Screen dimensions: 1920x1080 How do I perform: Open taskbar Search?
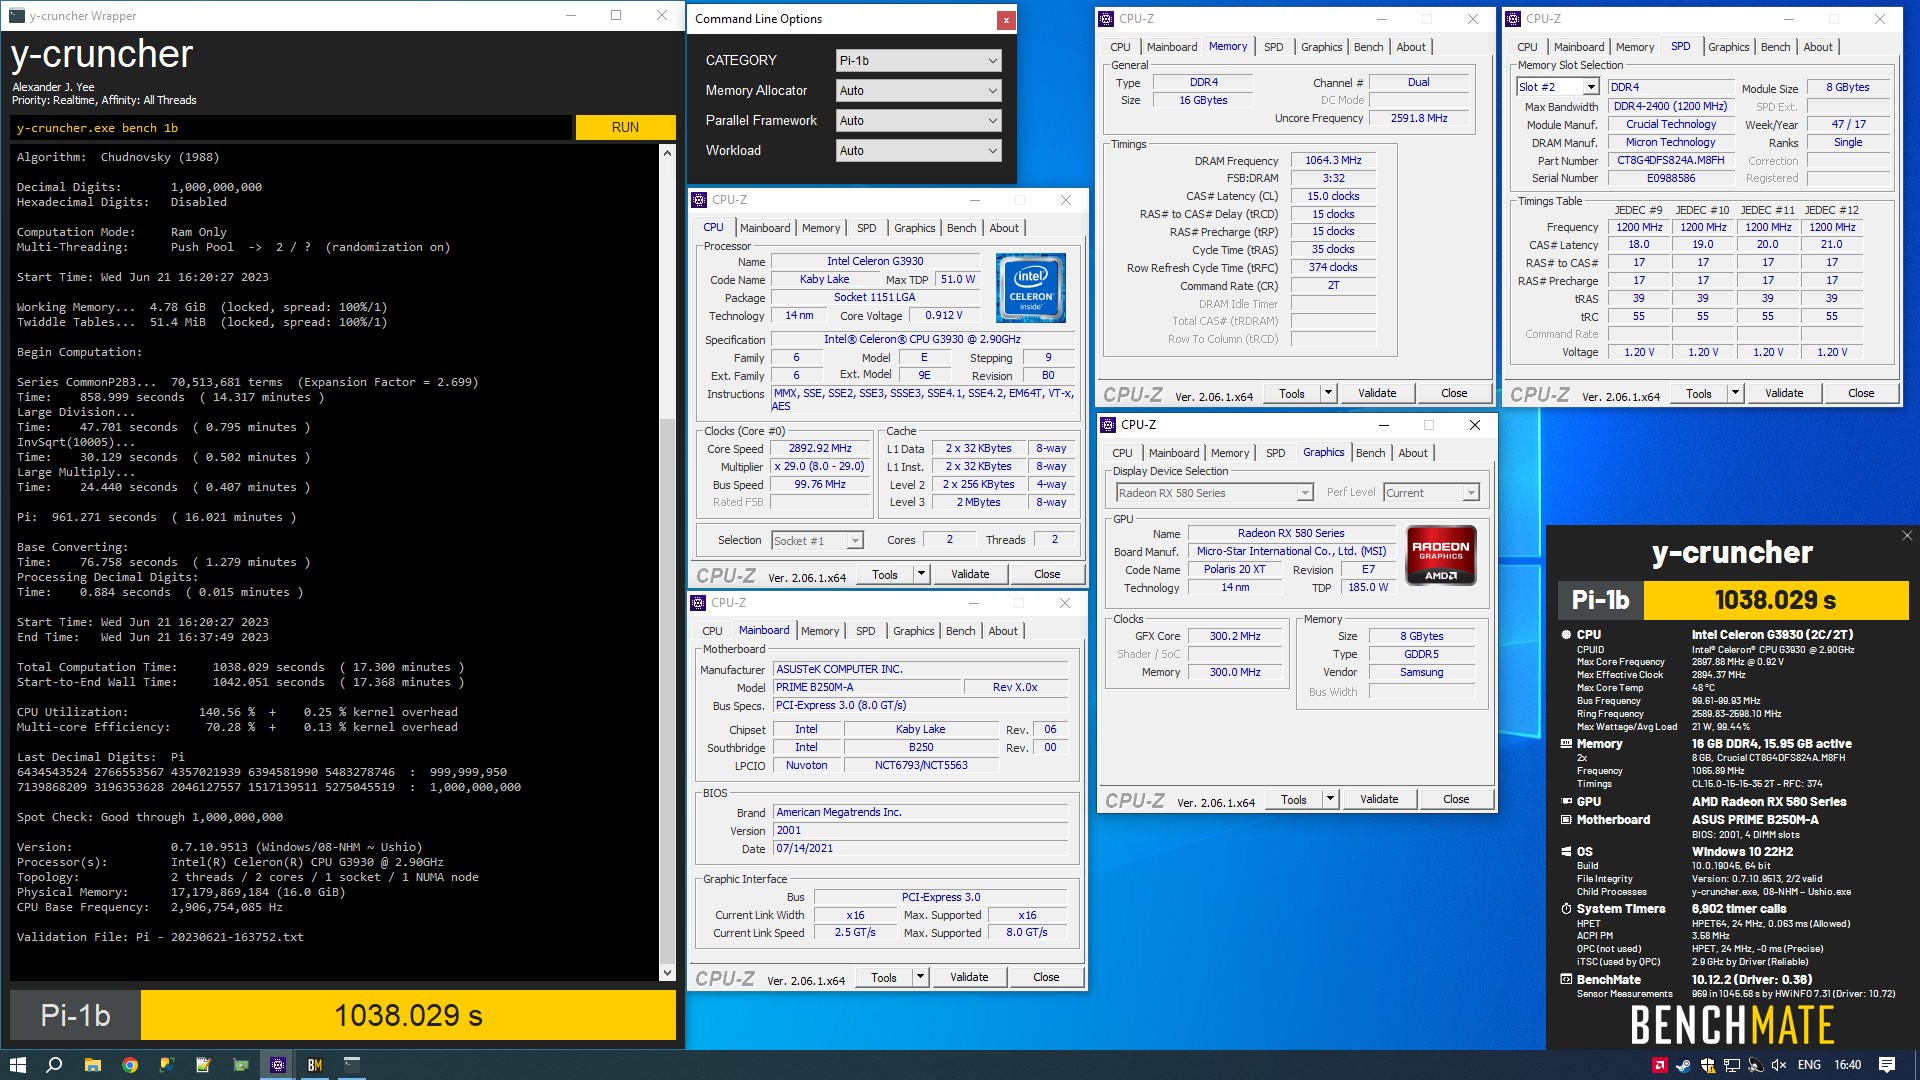[x=55, y=1065]
